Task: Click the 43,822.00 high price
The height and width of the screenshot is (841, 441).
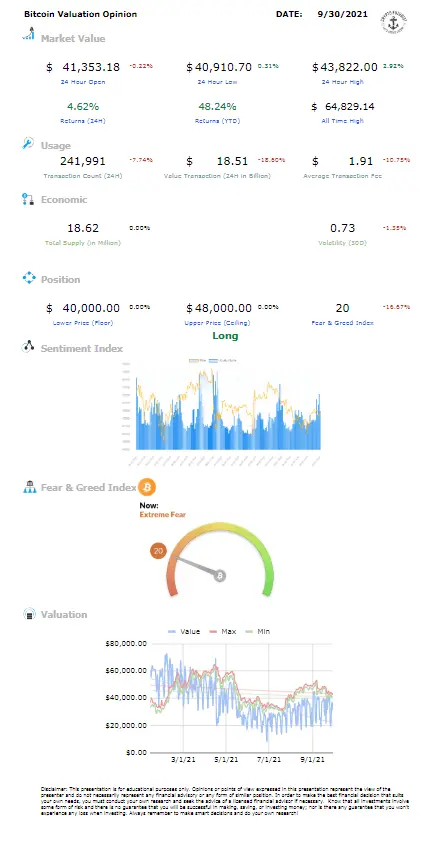Action: pyautogui.click(x=349, y=67)
